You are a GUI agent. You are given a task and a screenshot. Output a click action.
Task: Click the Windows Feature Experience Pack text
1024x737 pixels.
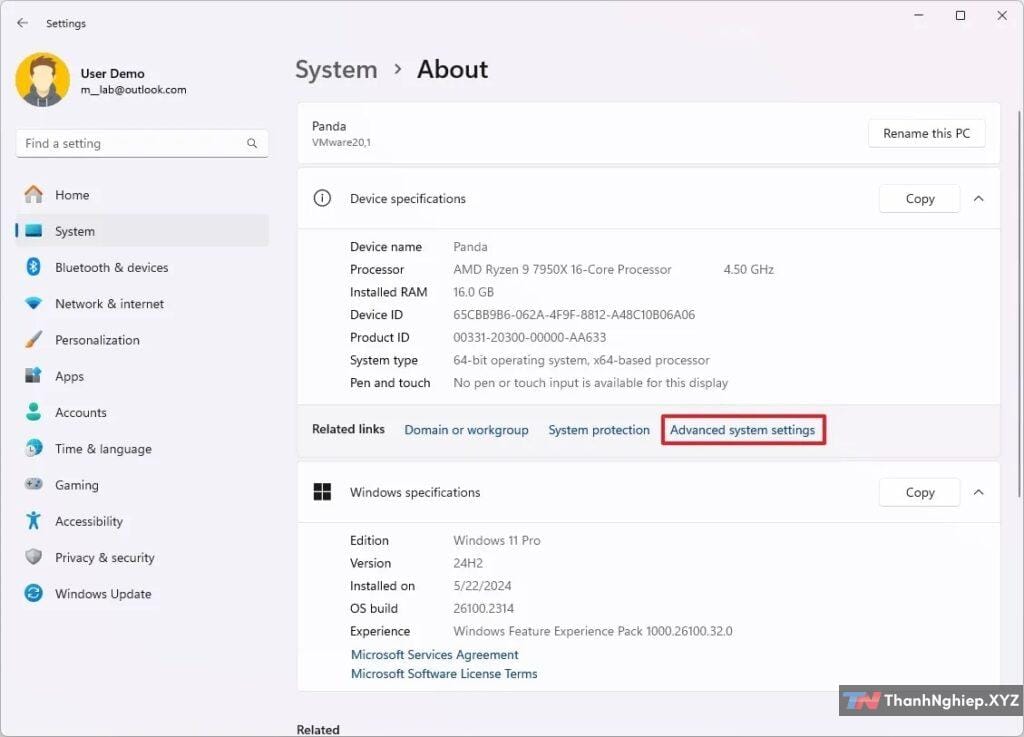(593, 631)
